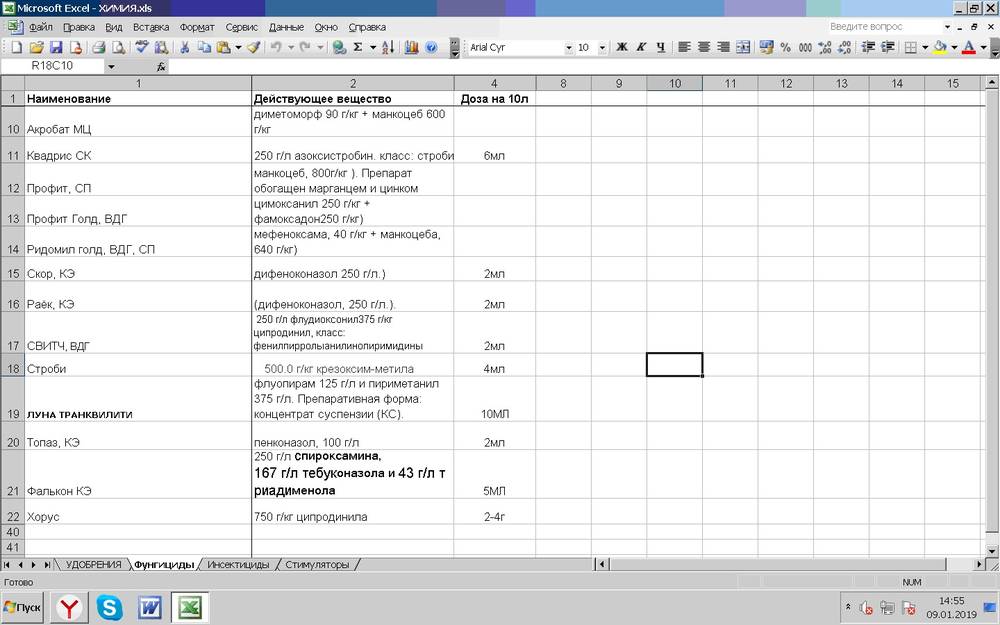Launch the Chart Wizard icon
This screenshot has width=1000, height=625.
click(411, 47)
